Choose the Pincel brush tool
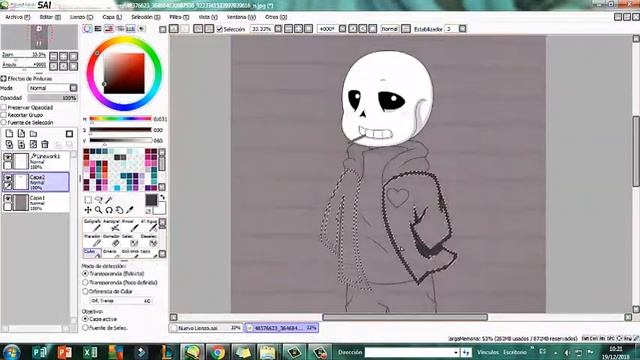 point(130,226)
